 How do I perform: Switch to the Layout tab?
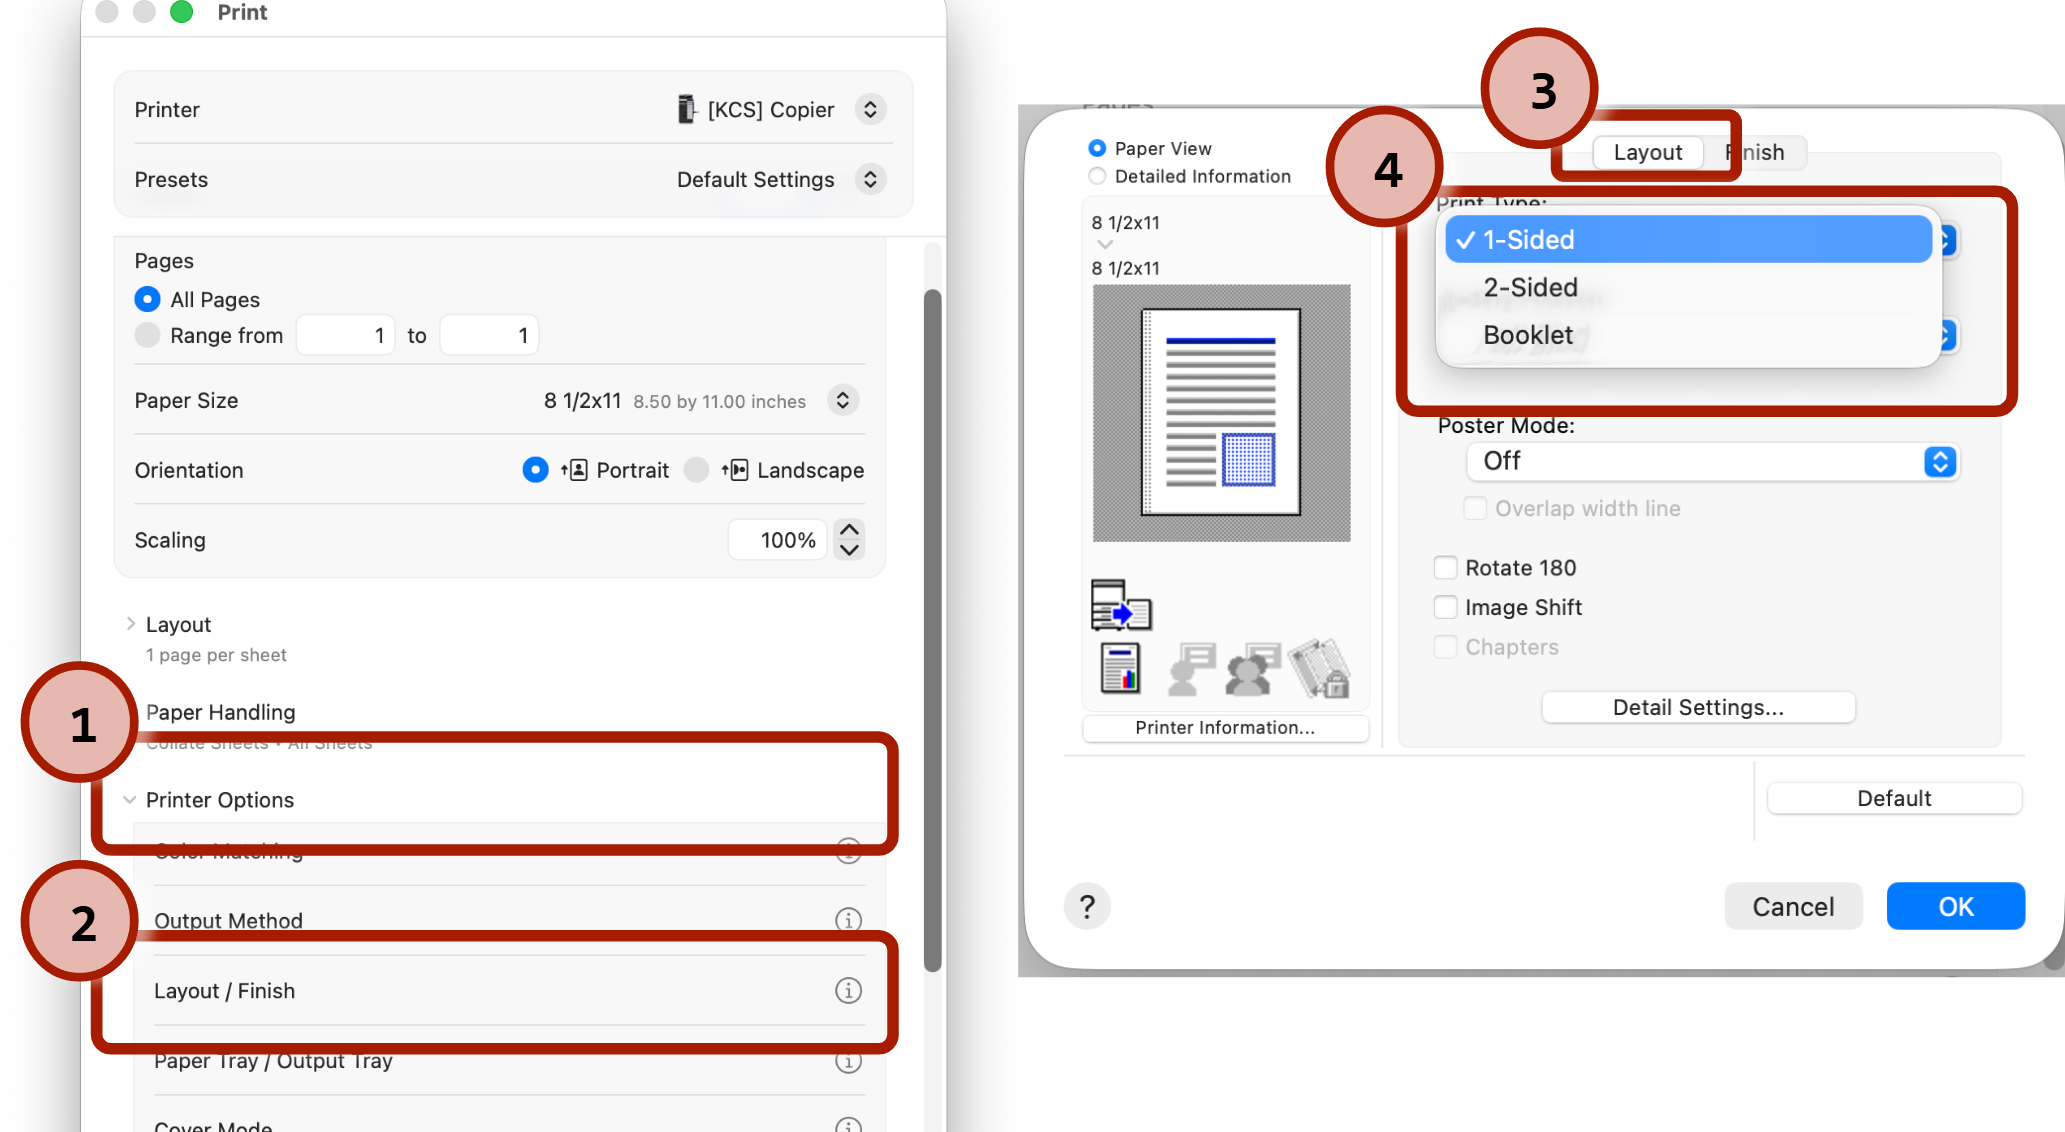pos(1647,152)
